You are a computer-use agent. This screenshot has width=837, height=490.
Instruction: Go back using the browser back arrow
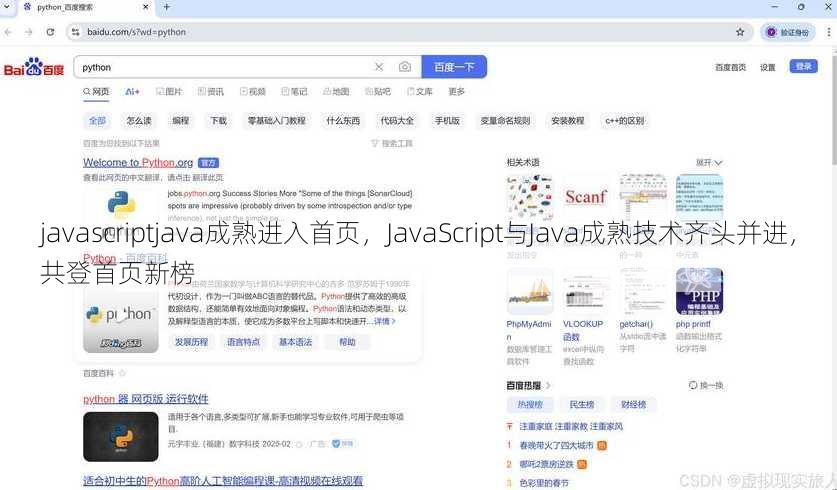(x=8, y=32)
